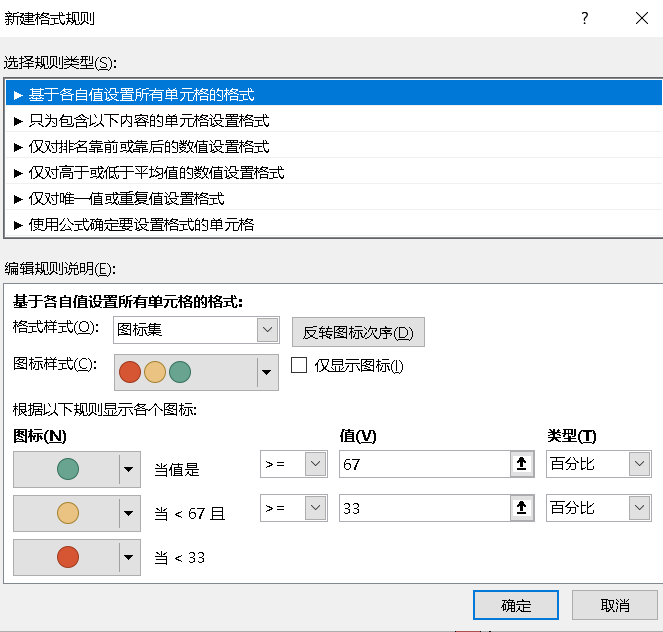The image size is (663, 632).
Task: Select 仅对唯一值或重复值设置格式 rule
Action: click(334, 198)
